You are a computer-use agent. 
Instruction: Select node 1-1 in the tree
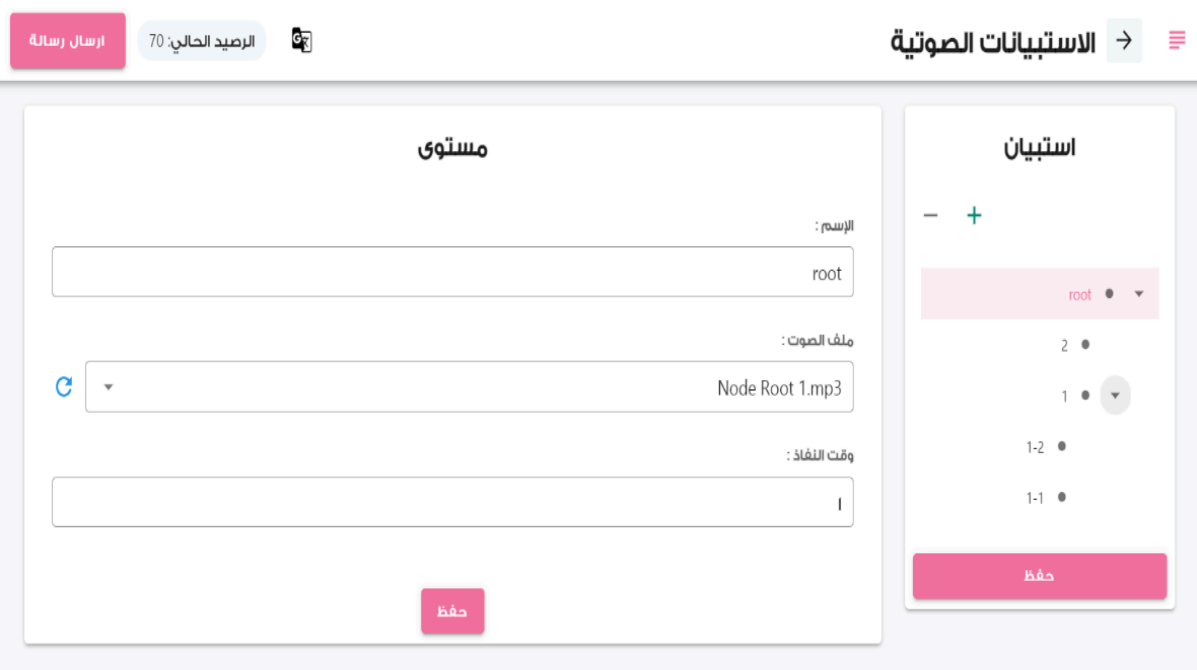tap(1035, 497)
